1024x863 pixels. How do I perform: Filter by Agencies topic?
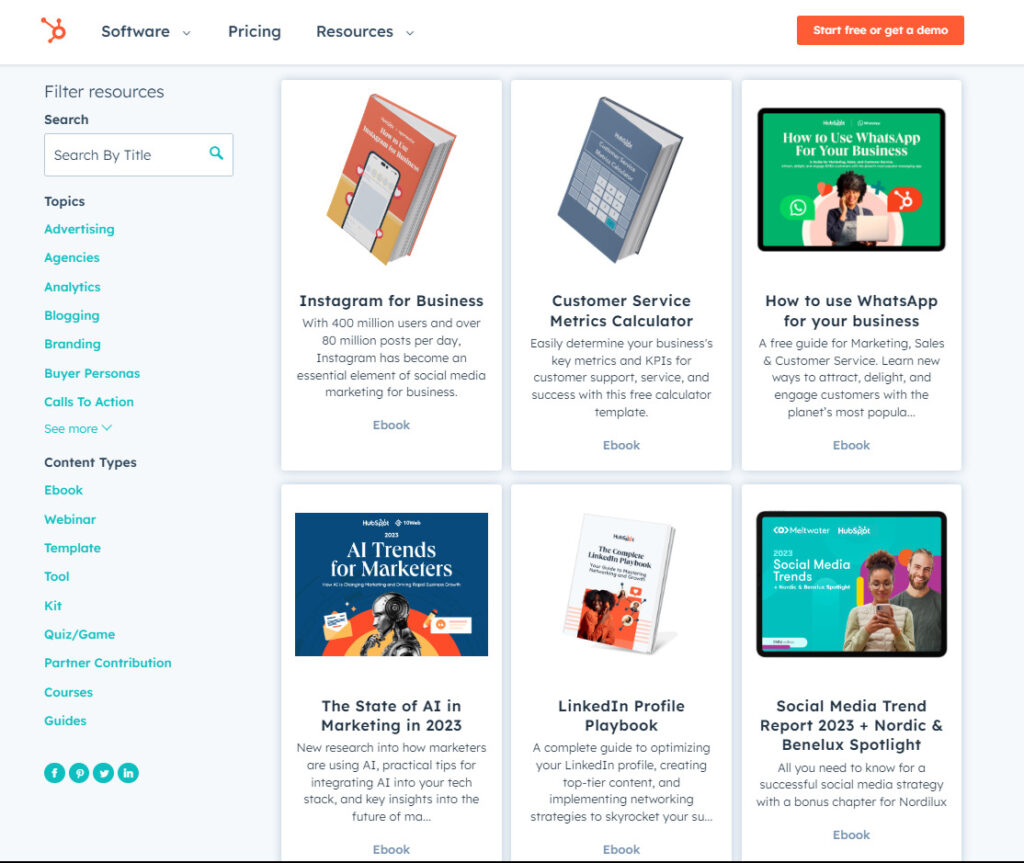pyautogui.click(x=72, y=258)
